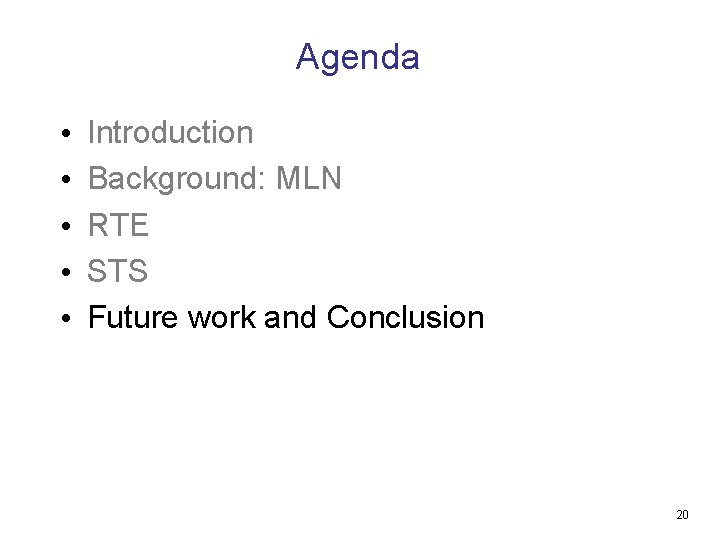720x540 pixels.
Task: Select the Introduction bullet text
Action: [170, 132]
